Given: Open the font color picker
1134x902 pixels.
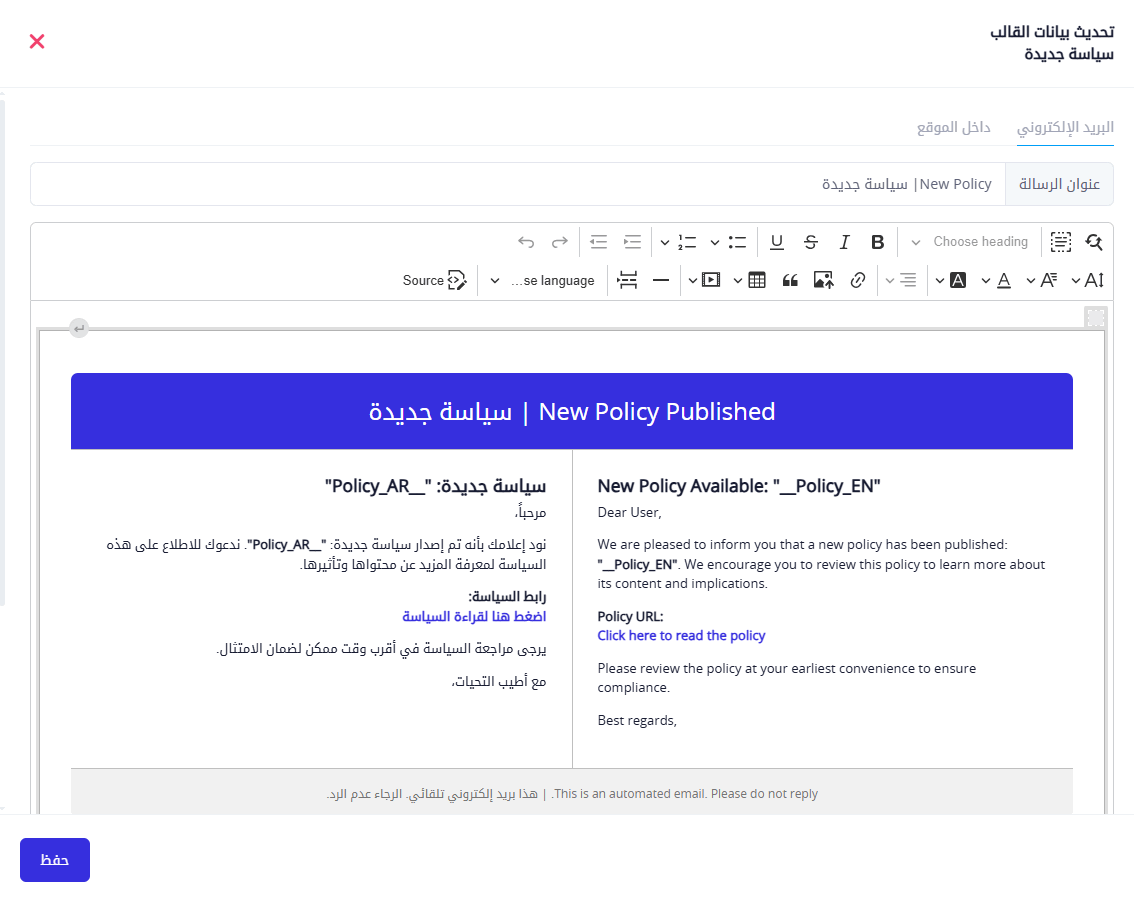Looking at the screenshot, I should coord(1004,281).
